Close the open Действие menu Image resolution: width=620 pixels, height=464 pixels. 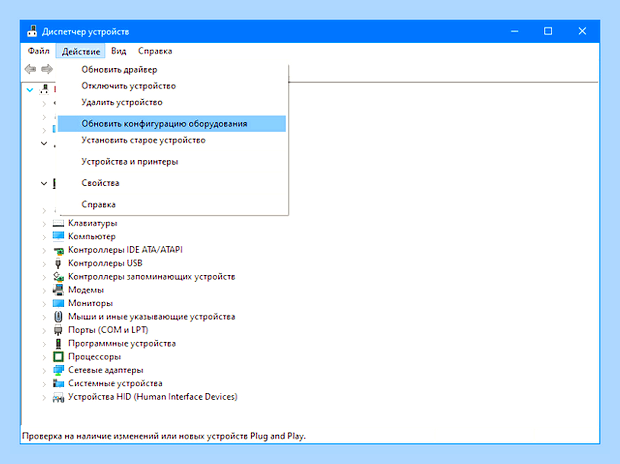coord(81,51)
